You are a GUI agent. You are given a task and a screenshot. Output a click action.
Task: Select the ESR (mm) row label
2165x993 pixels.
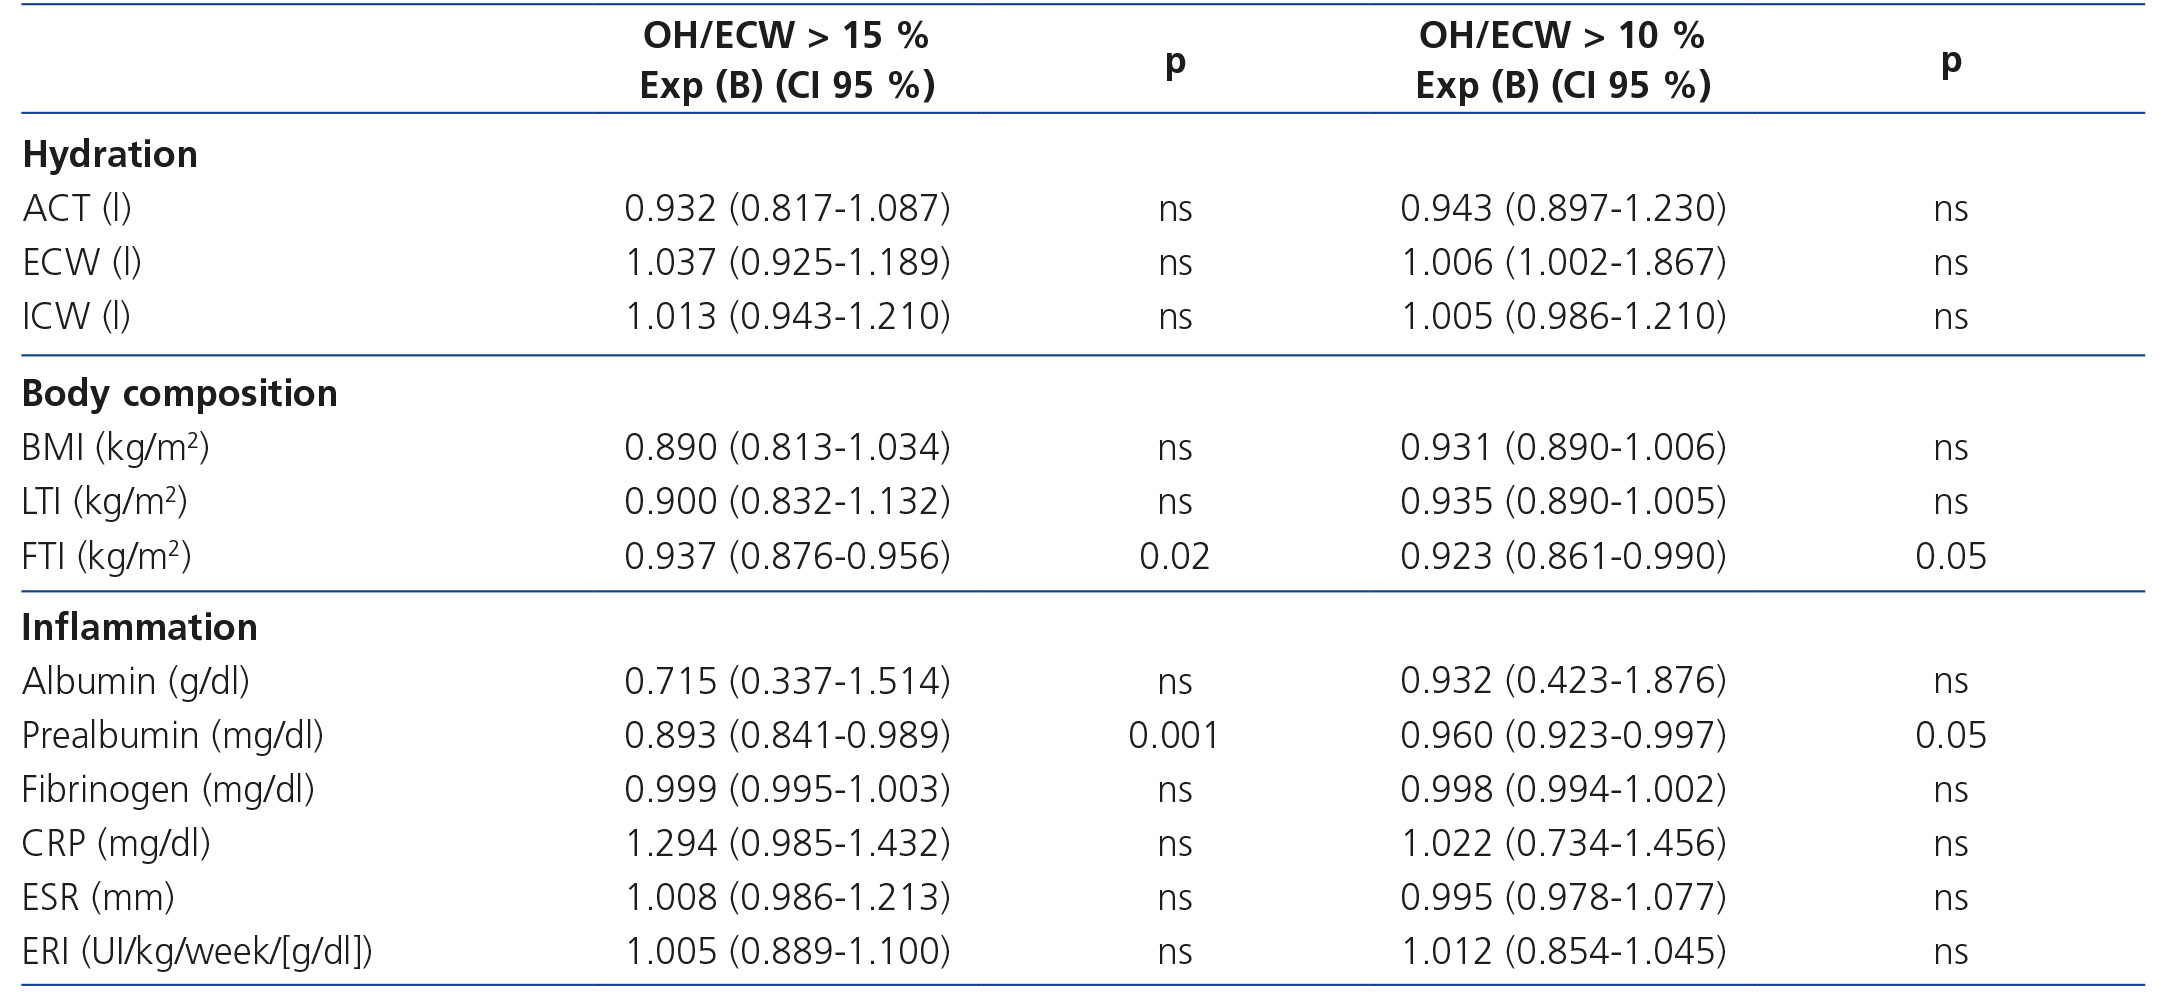point(98,898)
